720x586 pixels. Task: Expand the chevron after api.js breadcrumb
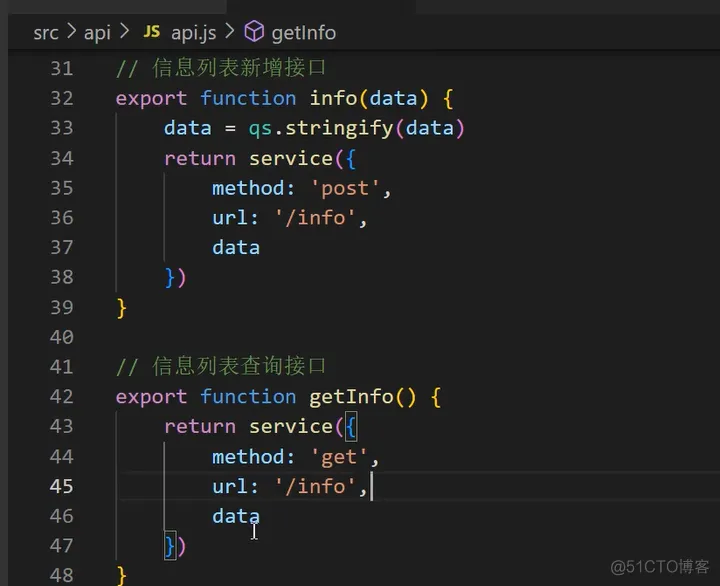(230, 31)
